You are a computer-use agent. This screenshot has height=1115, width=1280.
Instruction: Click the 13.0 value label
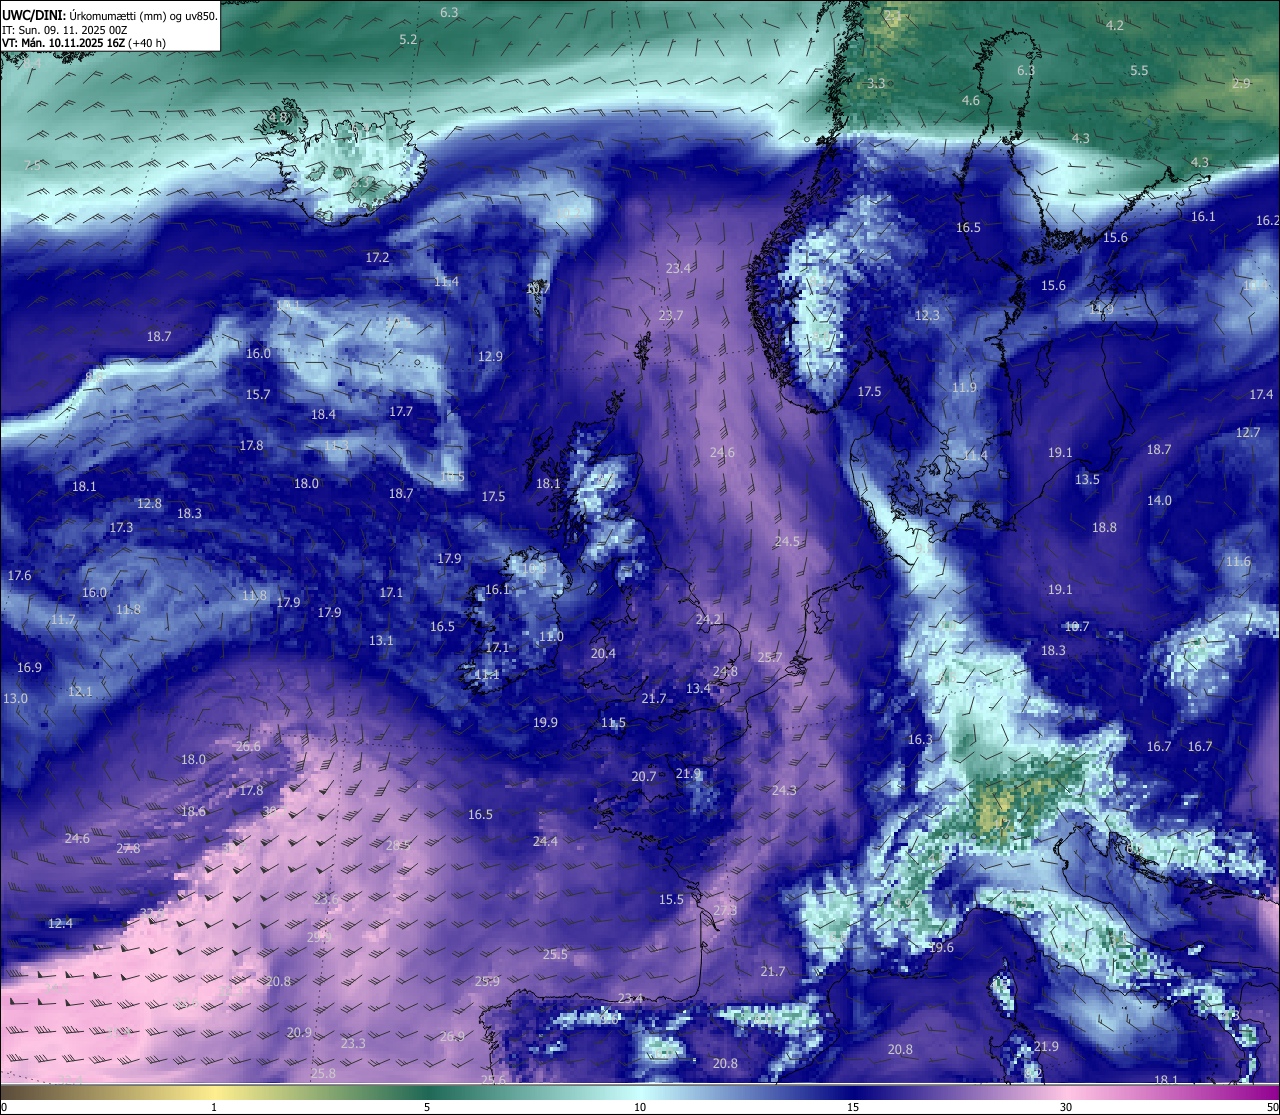[15, 698]
